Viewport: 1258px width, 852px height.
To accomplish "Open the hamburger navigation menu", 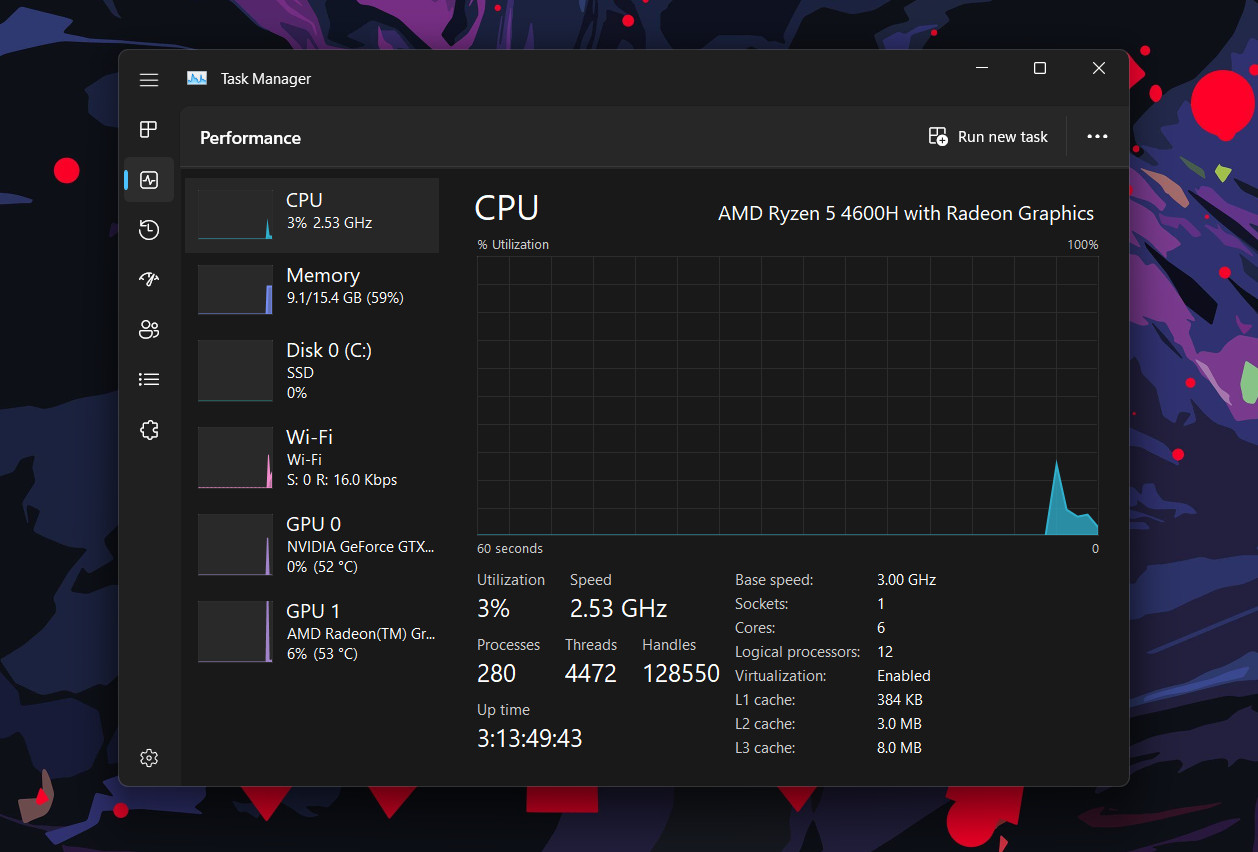I will coord(149,80).
